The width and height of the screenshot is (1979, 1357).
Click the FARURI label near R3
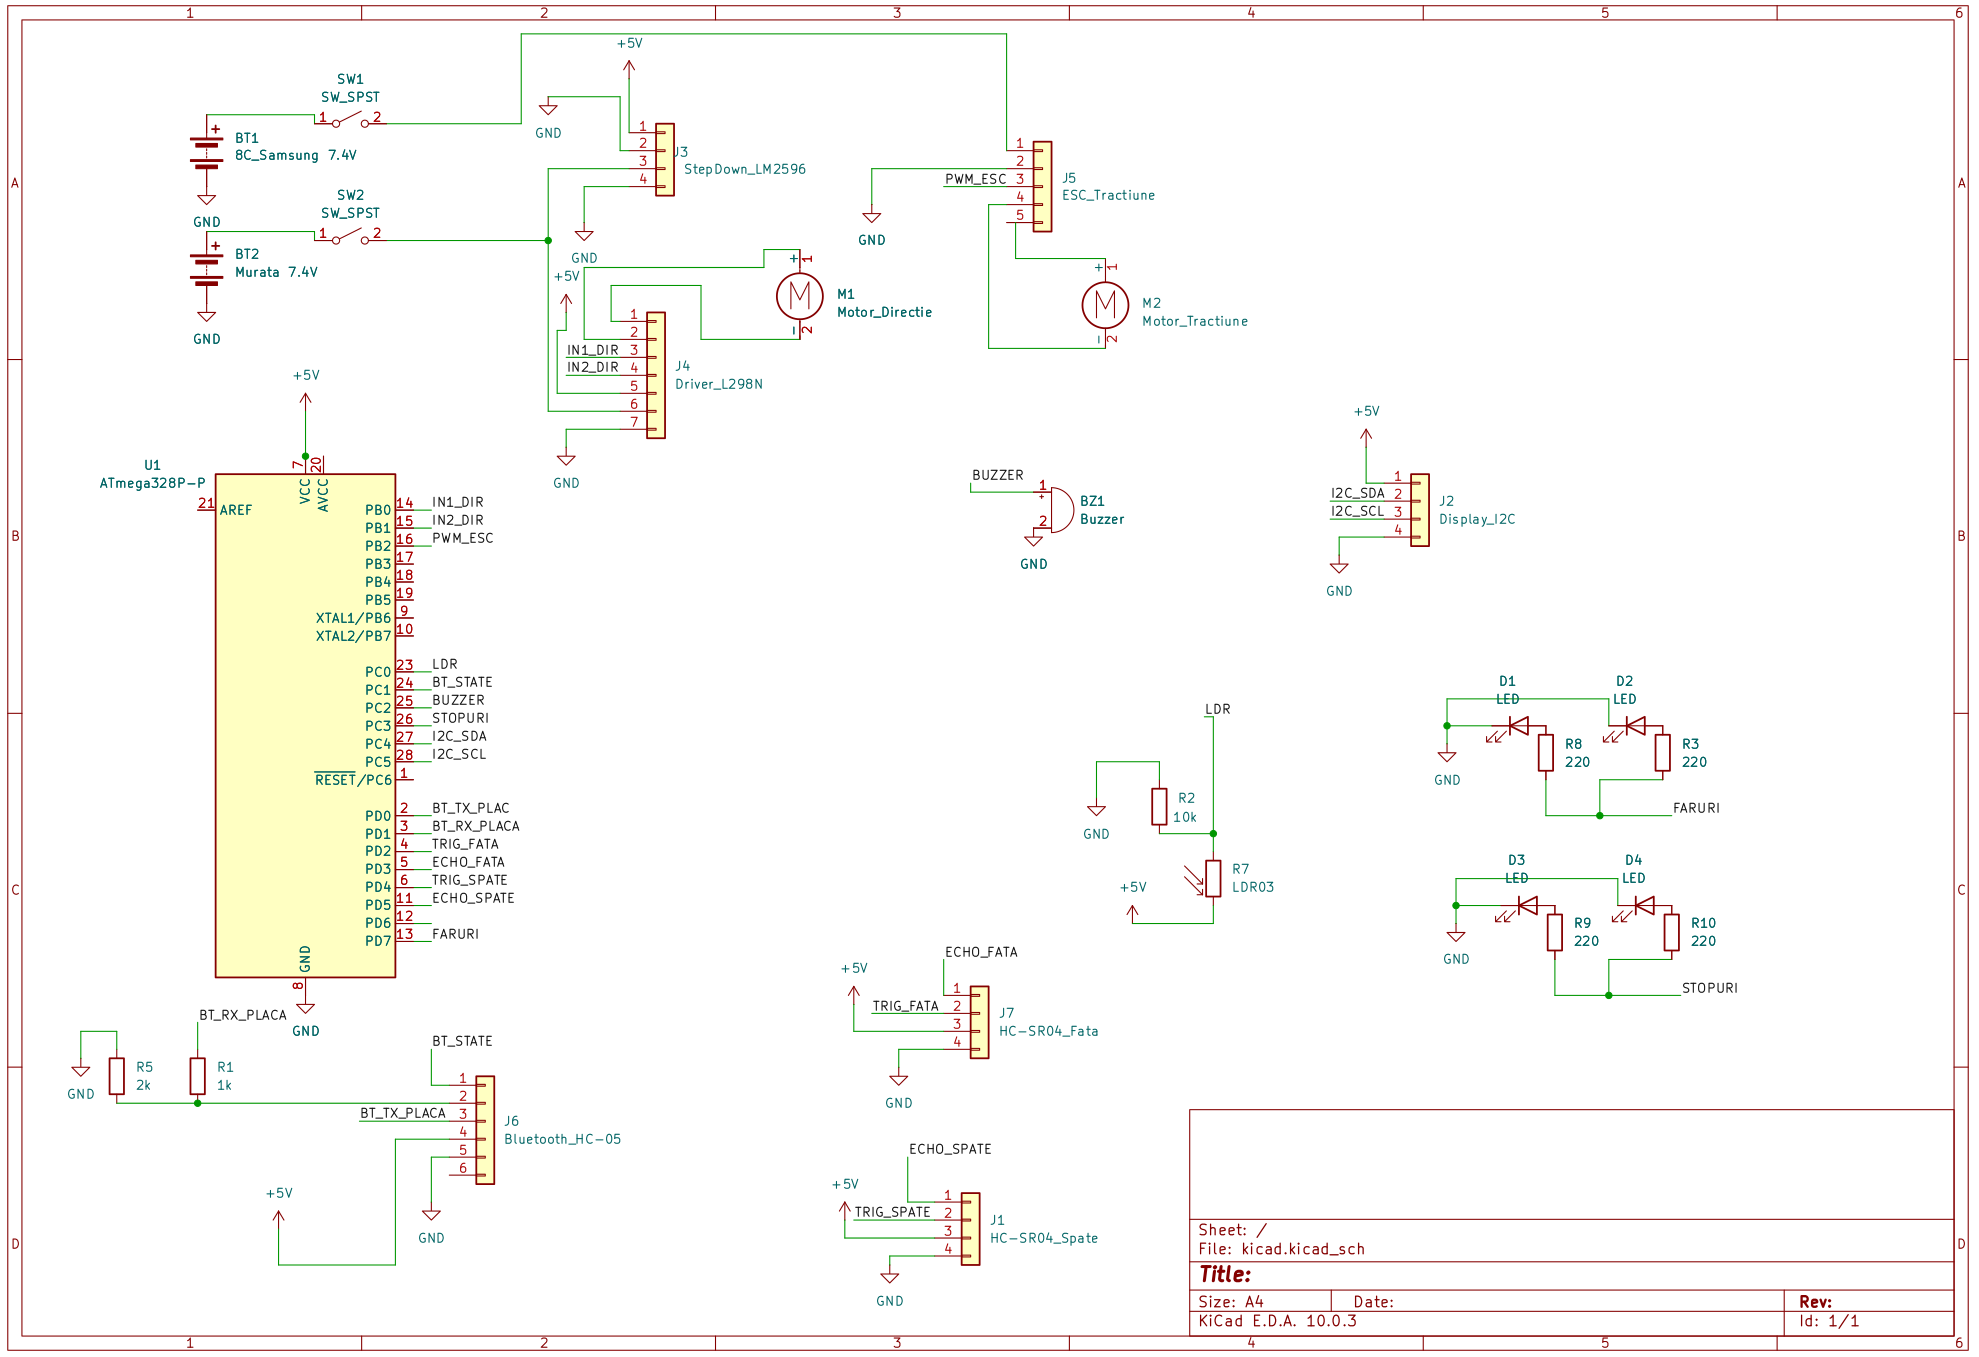pos(1696,809)
